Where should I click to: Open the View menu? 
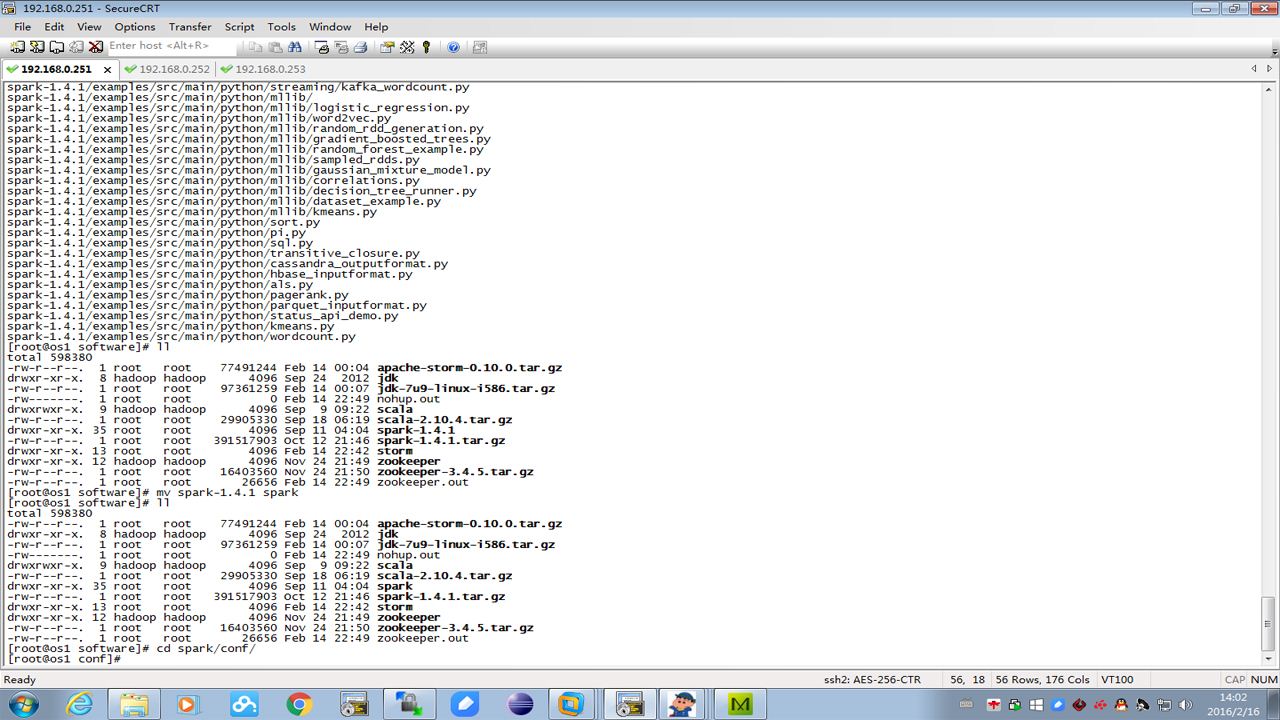(89, 27)
